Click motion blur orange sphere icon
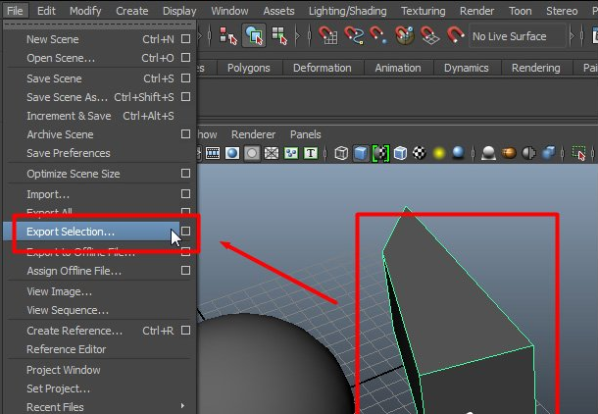 pyautogui.click(x=508, y=153)
